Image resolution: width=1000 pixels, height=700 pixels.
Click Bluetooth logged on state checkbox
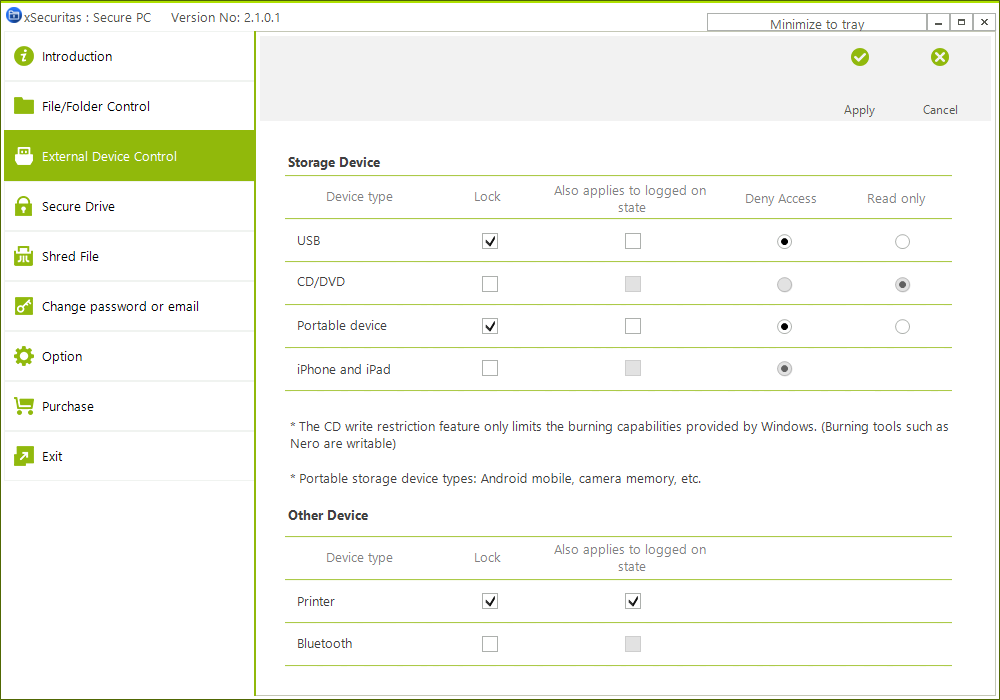coord(633,644)
